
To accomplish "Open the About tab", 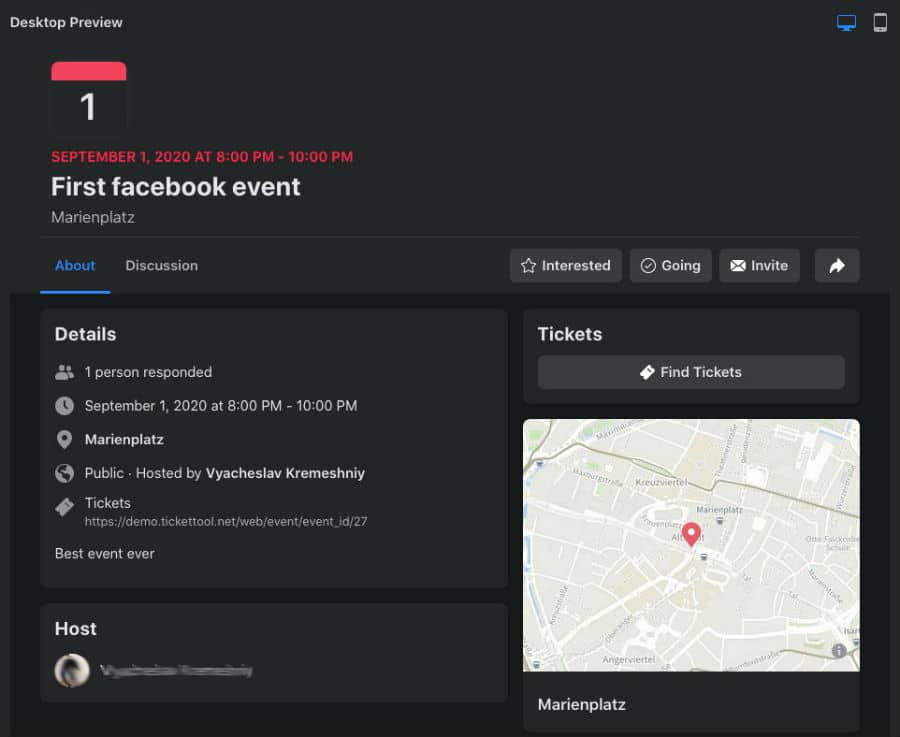I will tap(75, 265).
